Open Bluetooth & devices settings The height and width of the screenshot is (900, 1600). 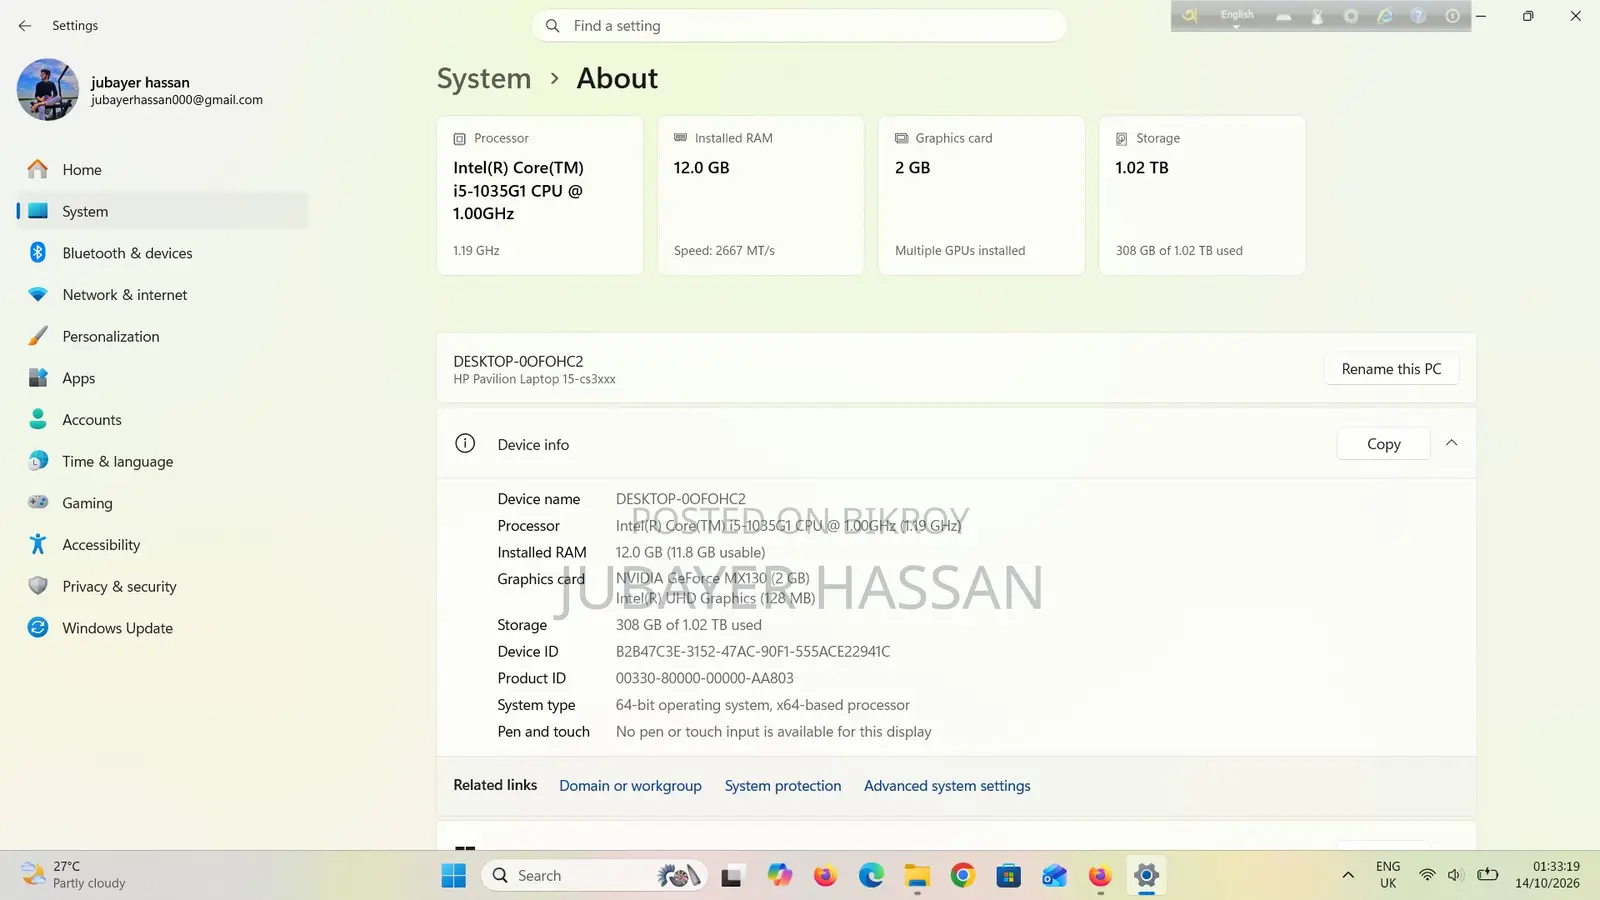tap(163, 253)
